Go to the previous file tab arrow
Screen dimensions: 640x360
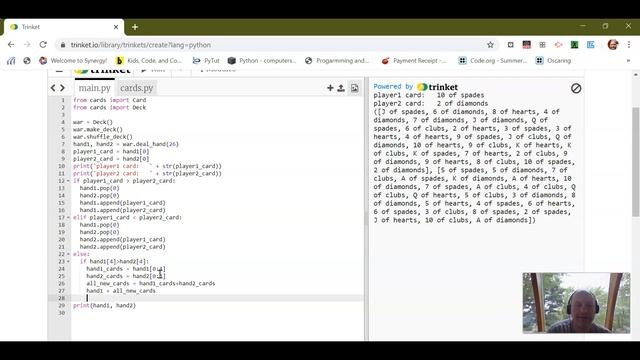(x=53, y=88)
